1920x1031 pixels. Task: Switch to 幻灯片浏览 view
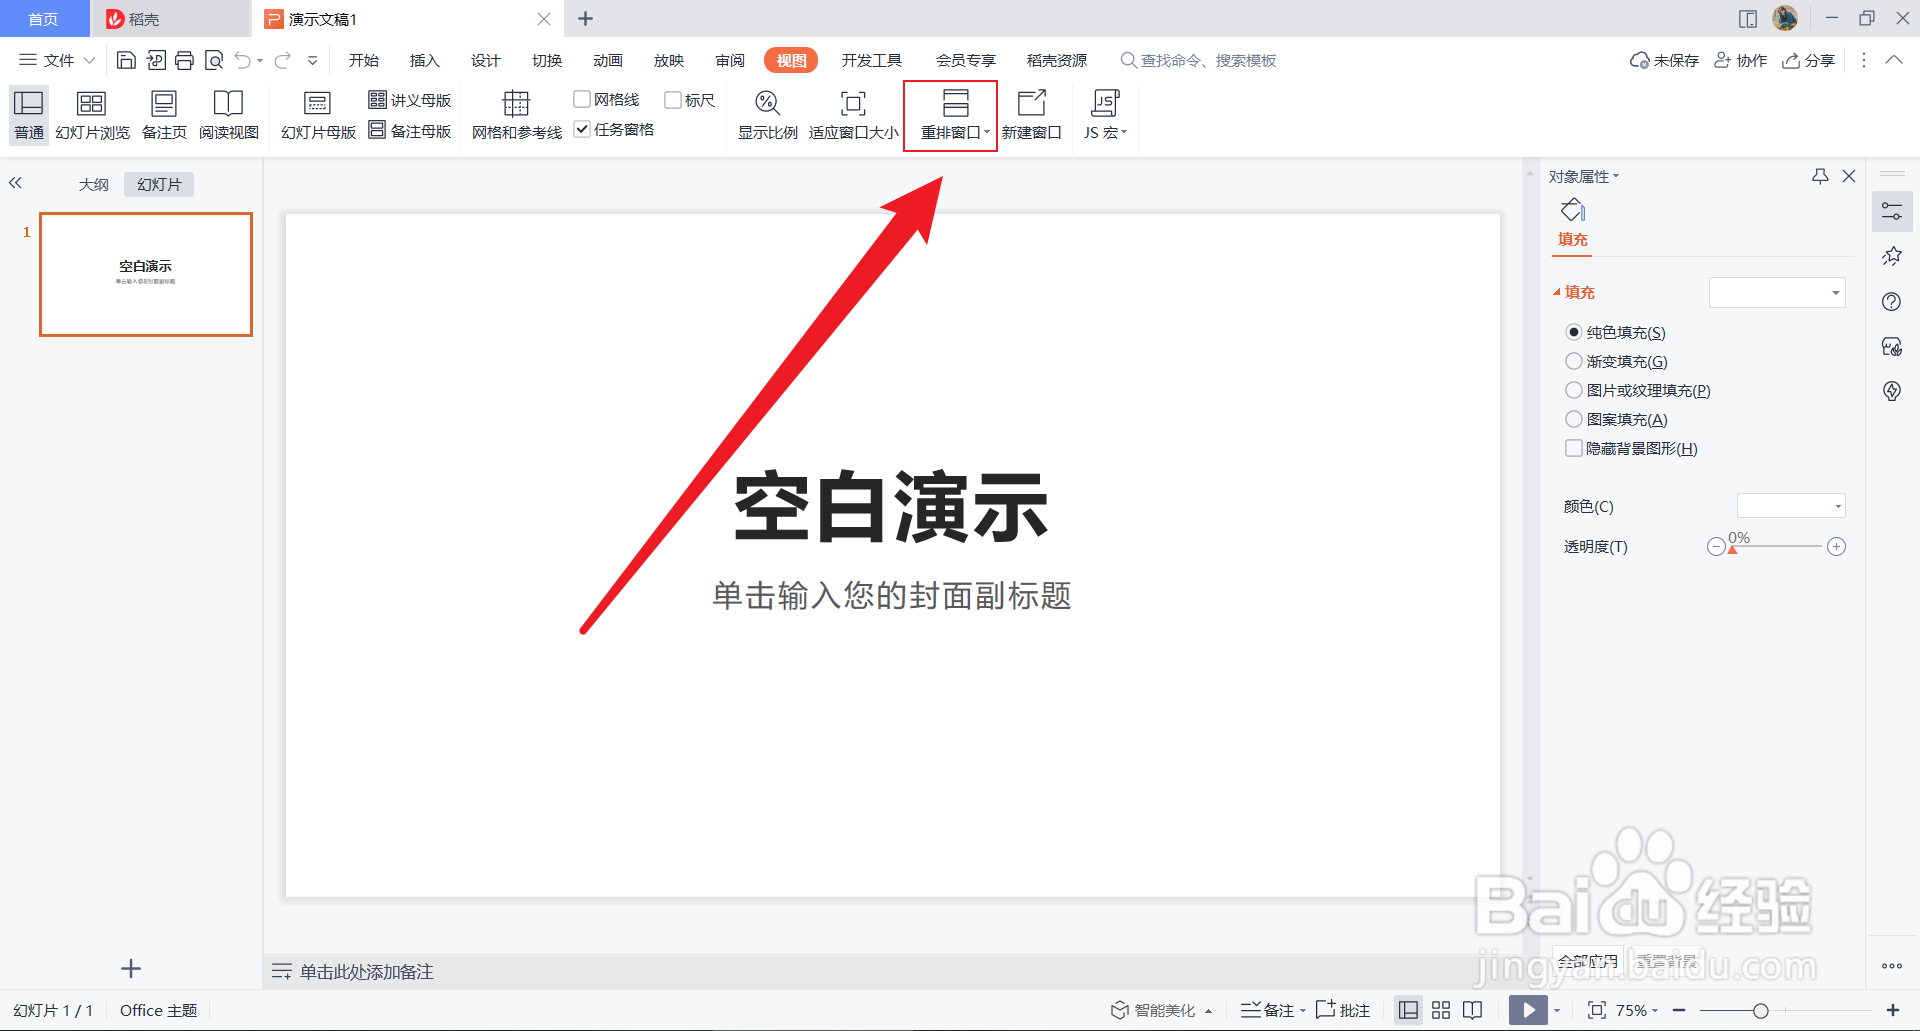coord(92,114)
